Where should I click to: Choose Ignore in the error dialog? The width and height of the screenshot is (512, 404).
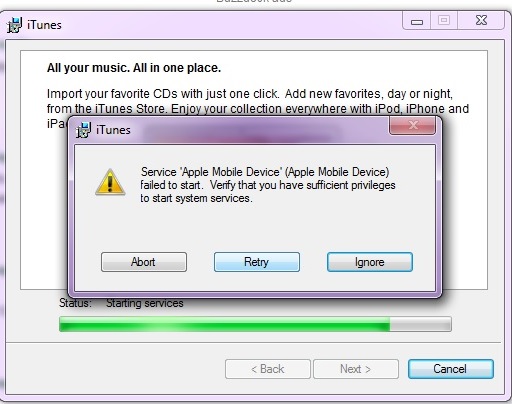370,262
